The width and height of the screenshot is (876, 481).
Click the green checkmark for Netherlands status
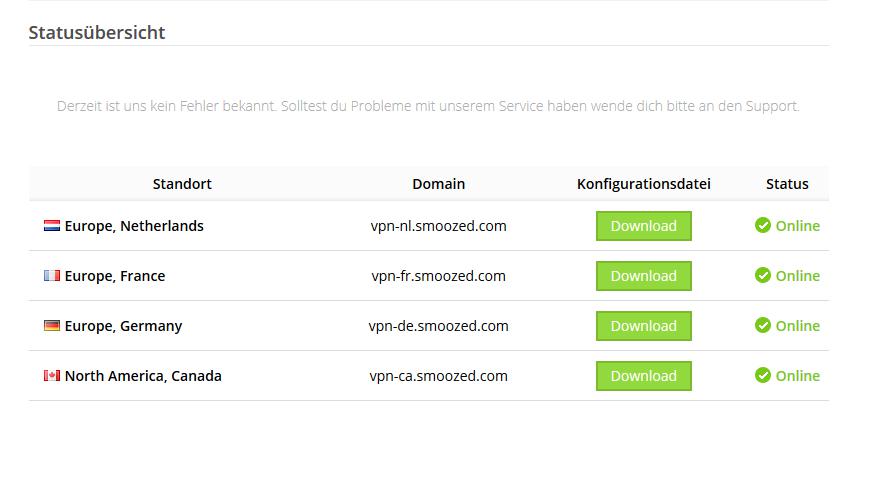pos(763,225)
